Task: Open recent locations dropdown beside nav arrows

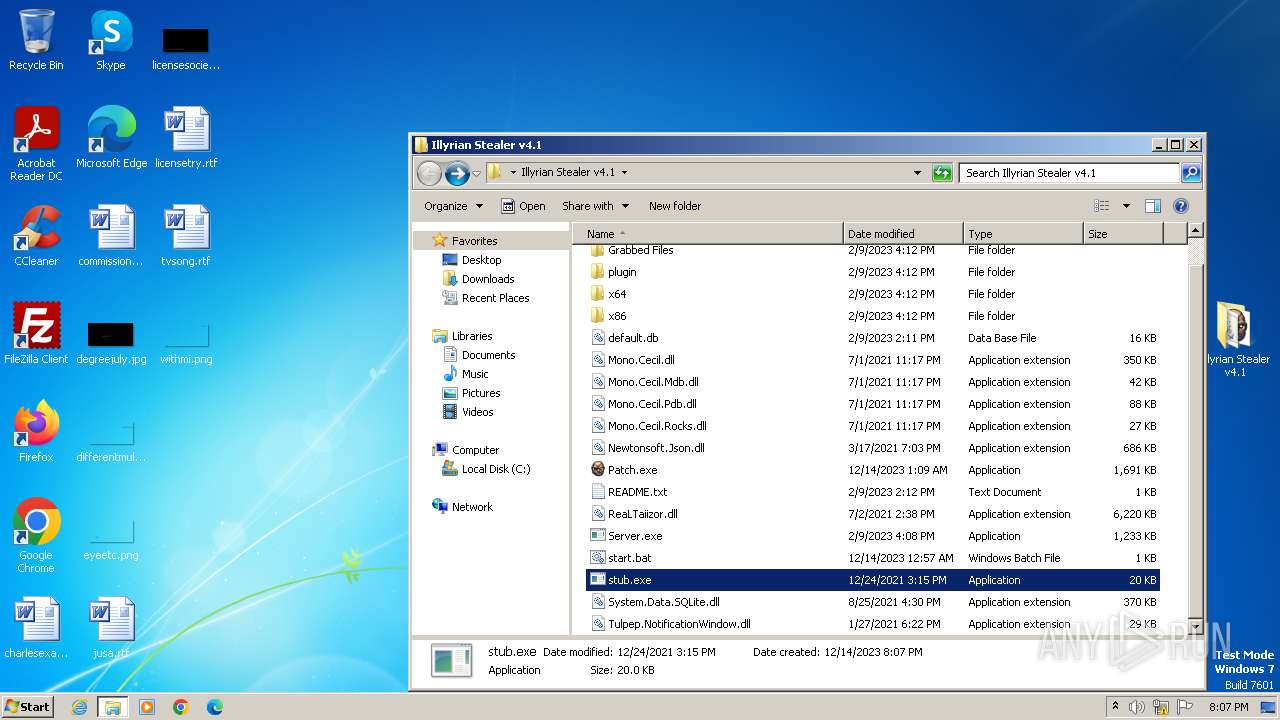Action: pyautogui.click(x=476, y=173)
